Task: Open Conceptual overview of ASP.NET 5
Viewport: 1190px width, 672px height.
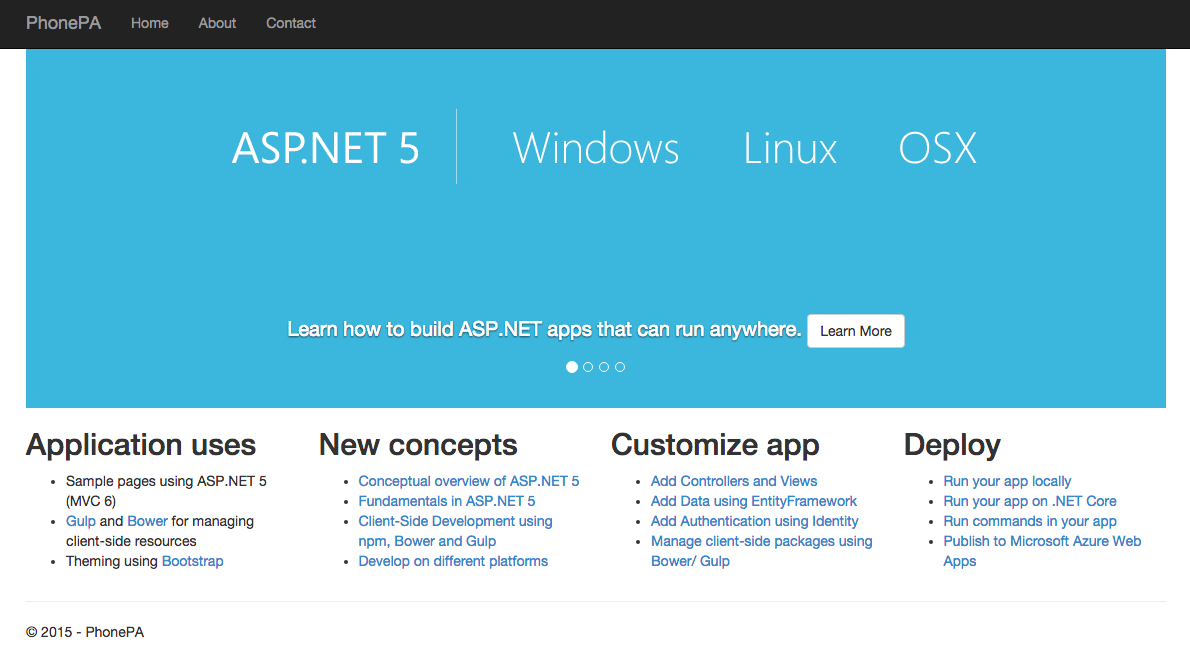Action: 468,481
